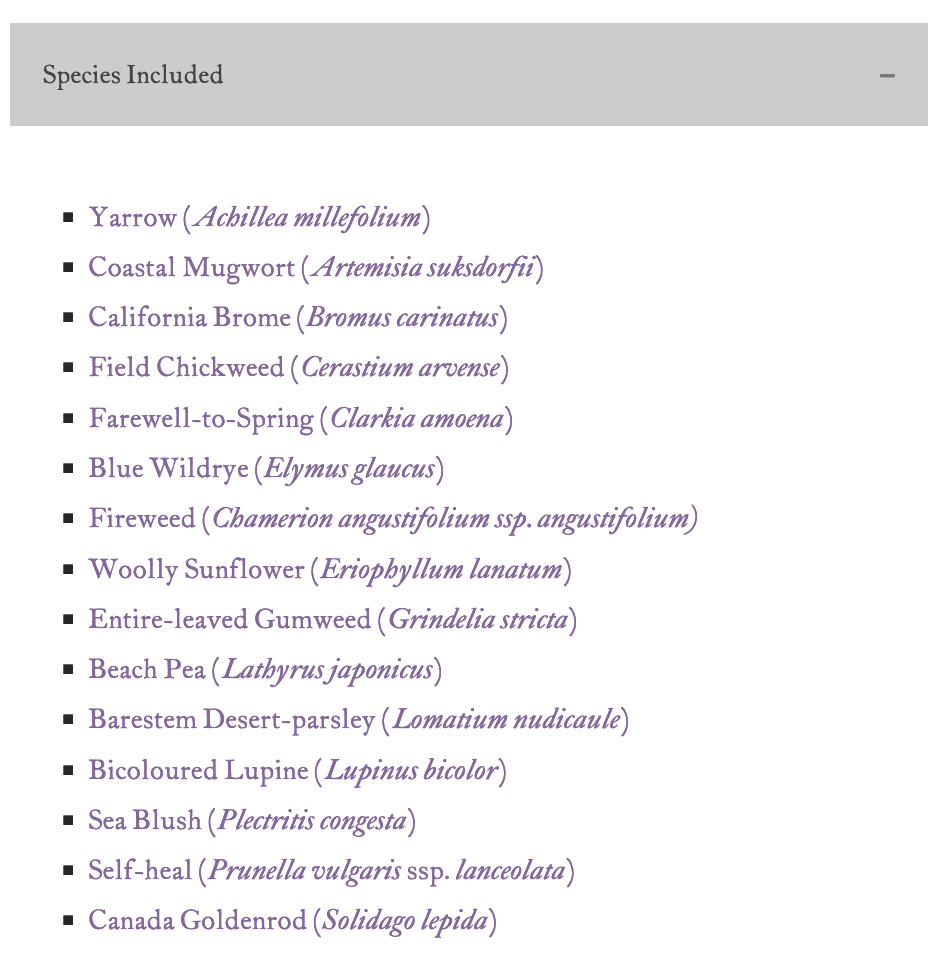Follow the Bicoloured Lupine link
938x960 pixels.
click(198, 771)
